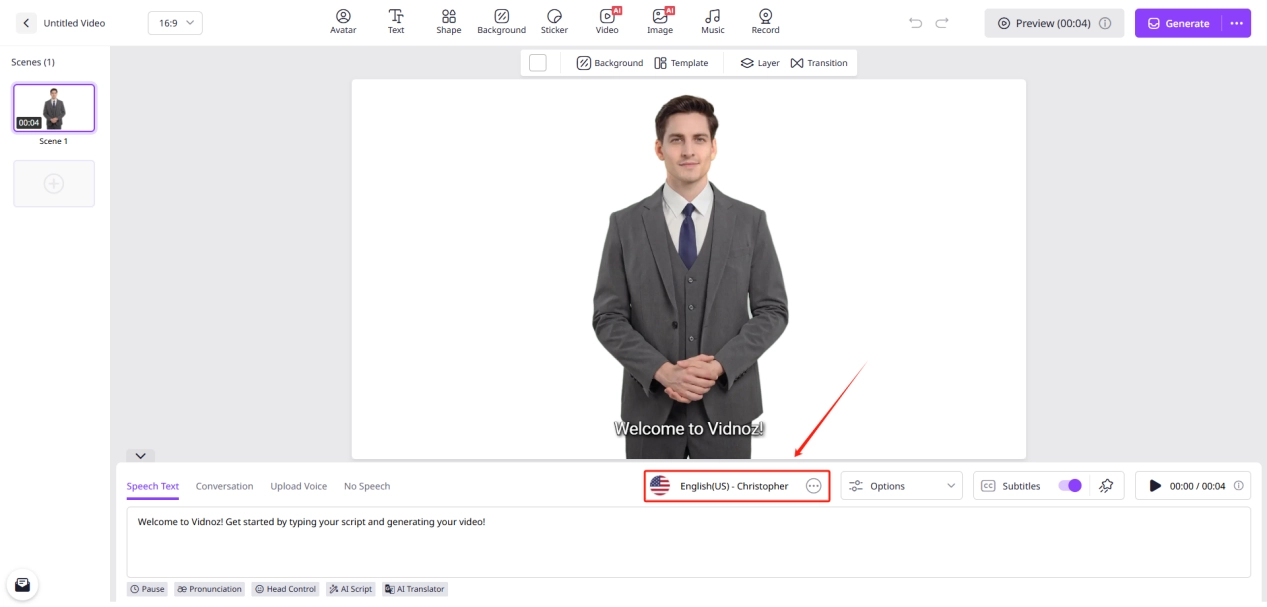This screenshot has height=607, width=1267.
Task: Collapse the speech panel with chevron
Action: pyautogui.click(x=140, y=456)
